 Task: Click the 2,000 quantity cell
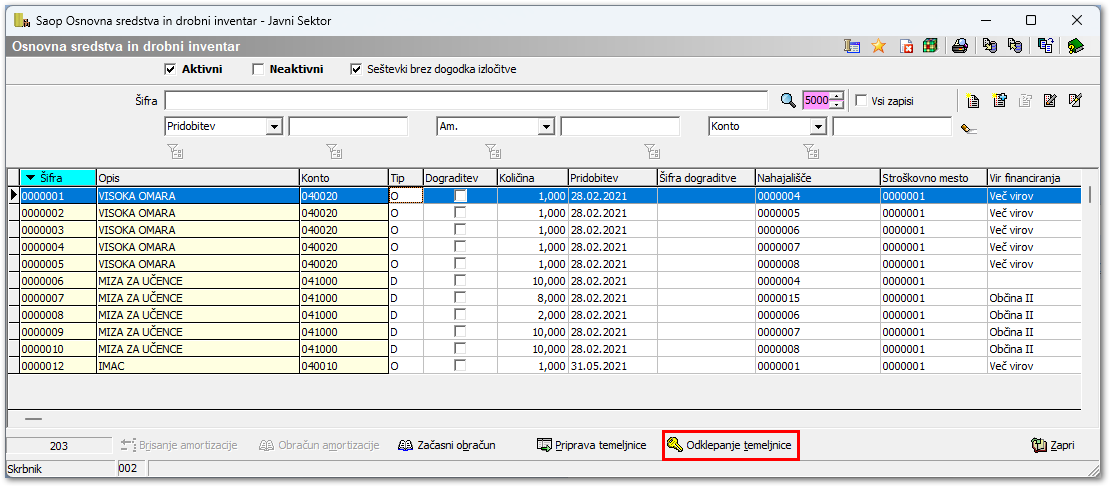[x=532, y=314]
